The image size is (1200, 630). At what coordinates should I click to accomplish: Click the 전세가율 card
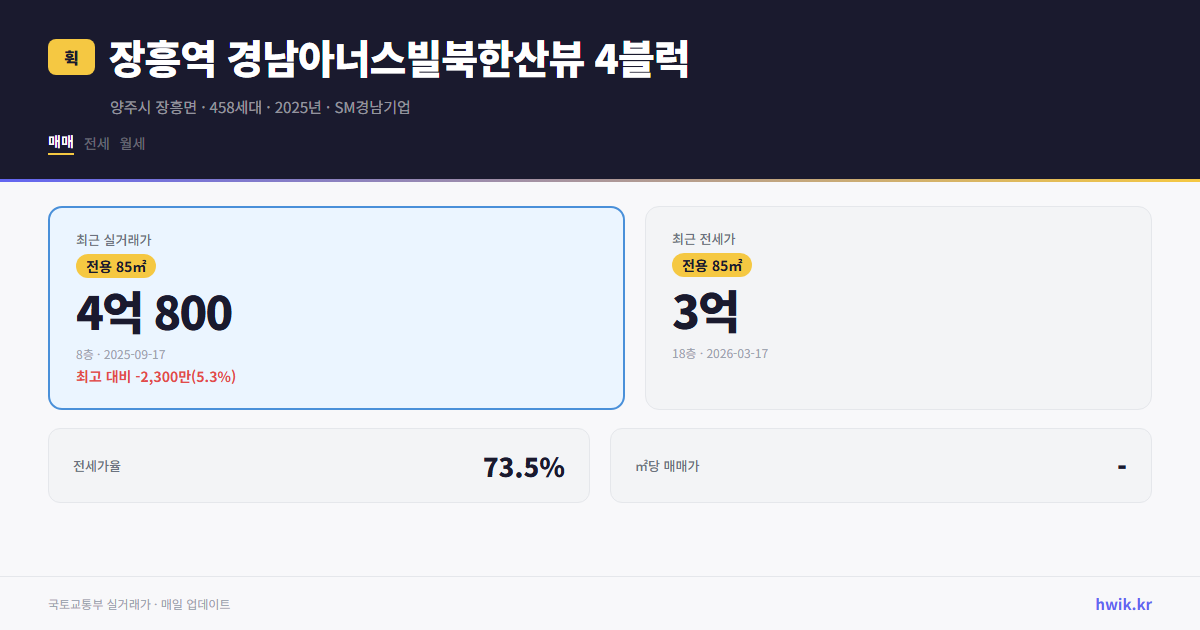tap(319, 465)
